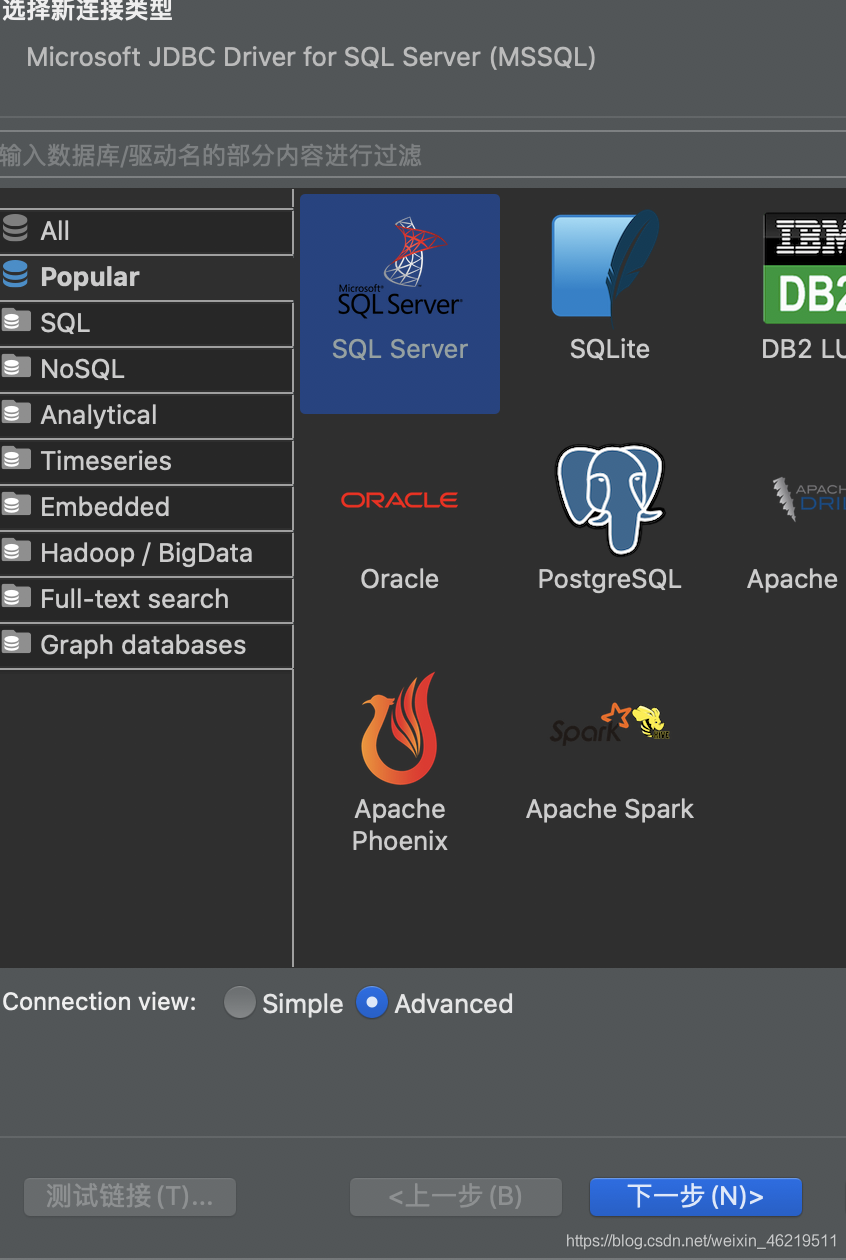Click the Connection view: label

point(100,1002)
